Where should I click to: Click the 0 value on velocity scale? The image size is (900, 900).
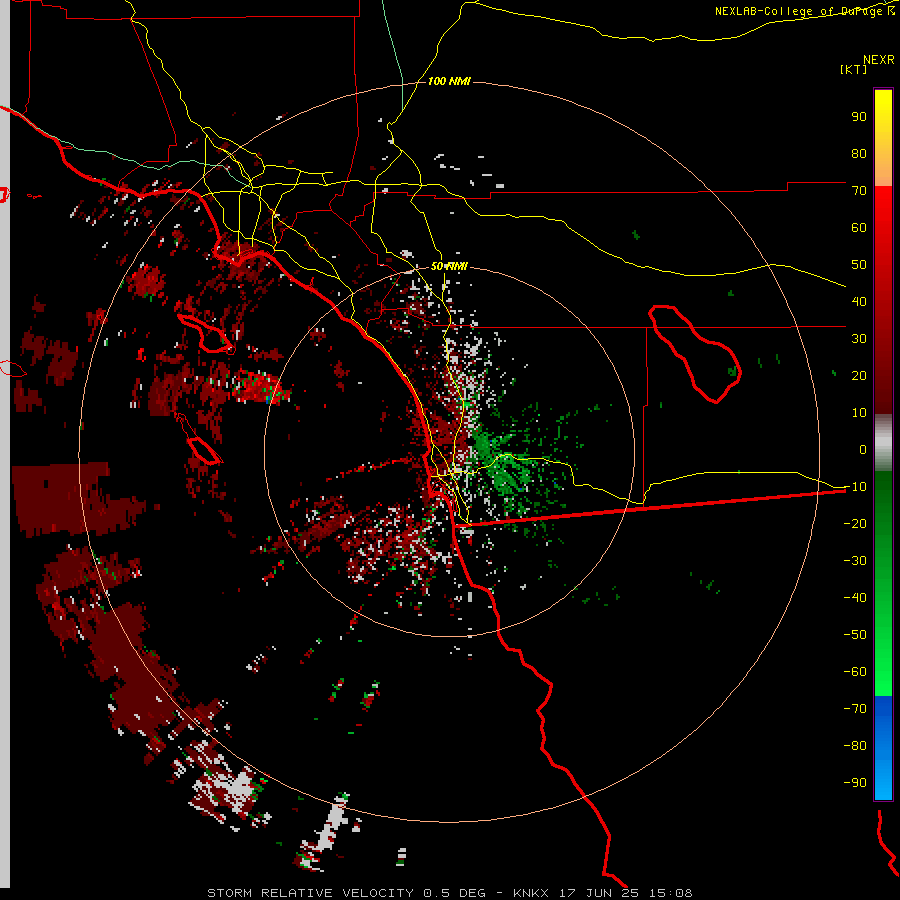click(x=863, y=449)
